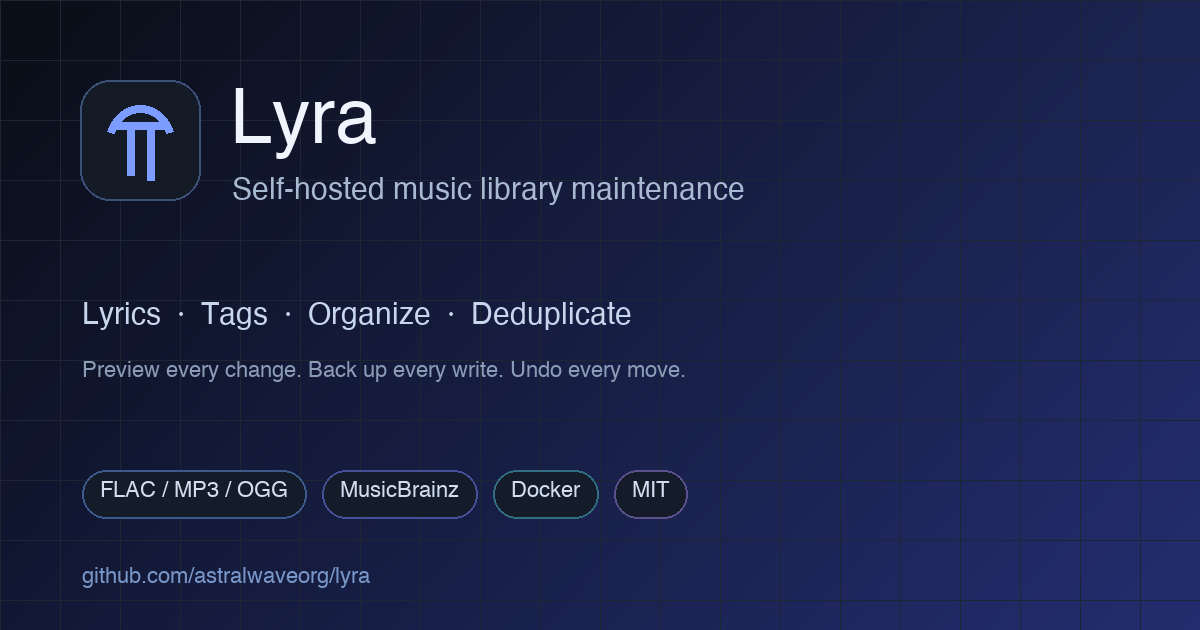
Task: Click the MusicBrainz badge
Action: (x=400, y=494)
